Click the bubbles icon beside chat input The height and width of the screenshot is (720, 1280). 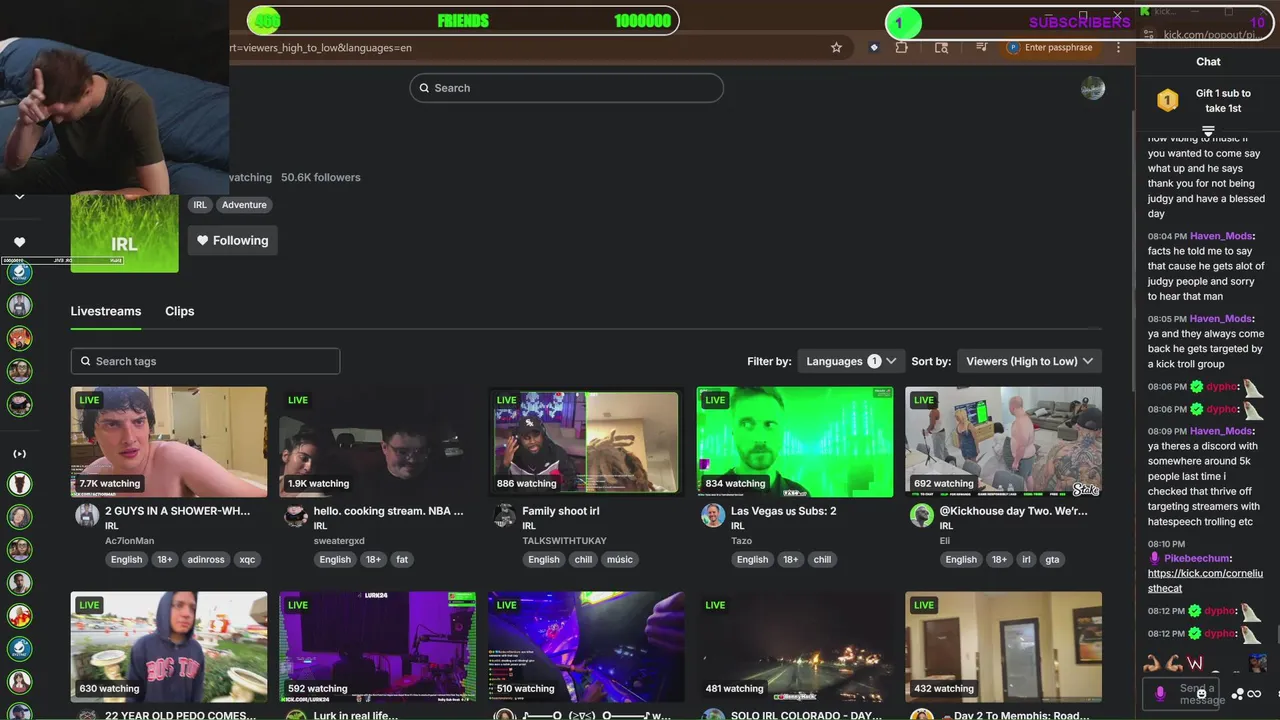pyautogui.click(x=1239, y=694)
